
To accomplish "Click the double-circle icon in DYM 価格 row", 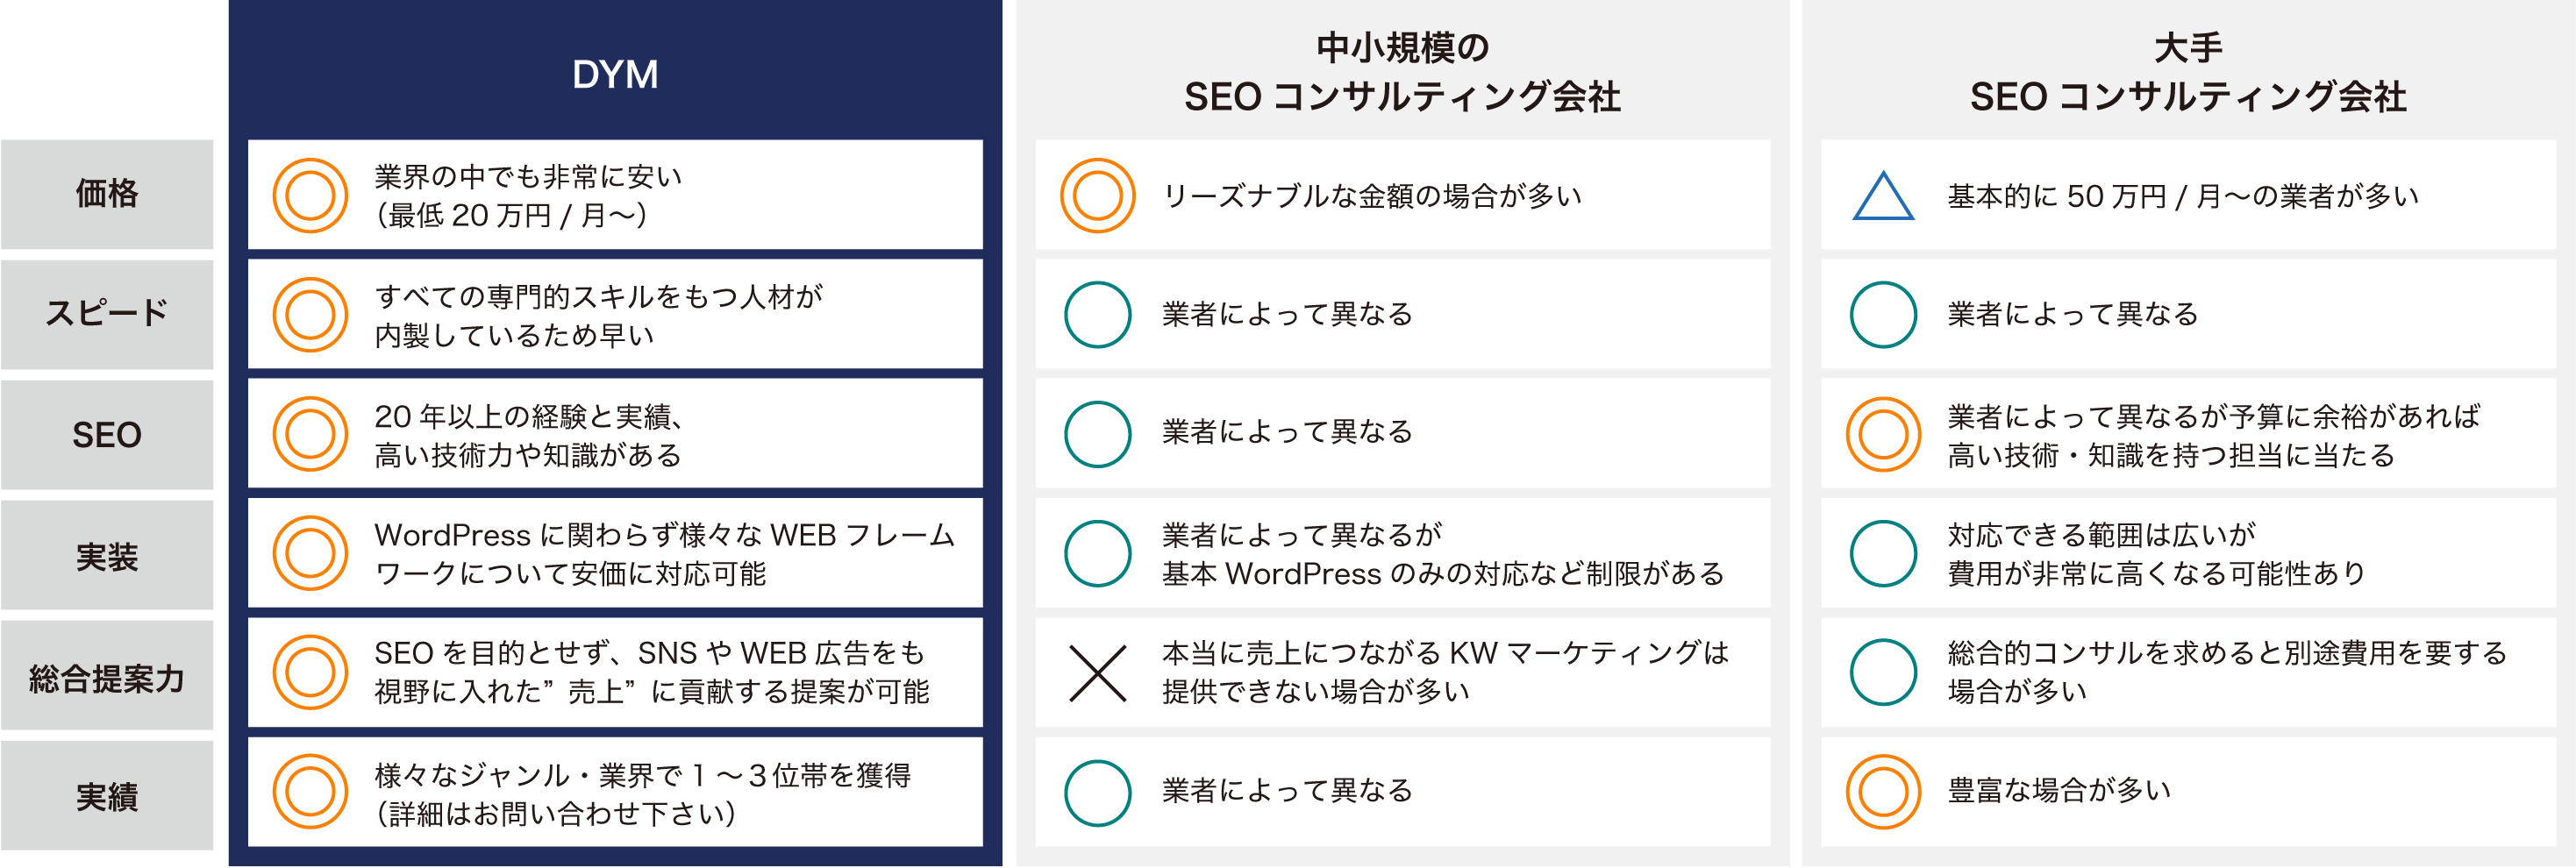I will [310, 195].
